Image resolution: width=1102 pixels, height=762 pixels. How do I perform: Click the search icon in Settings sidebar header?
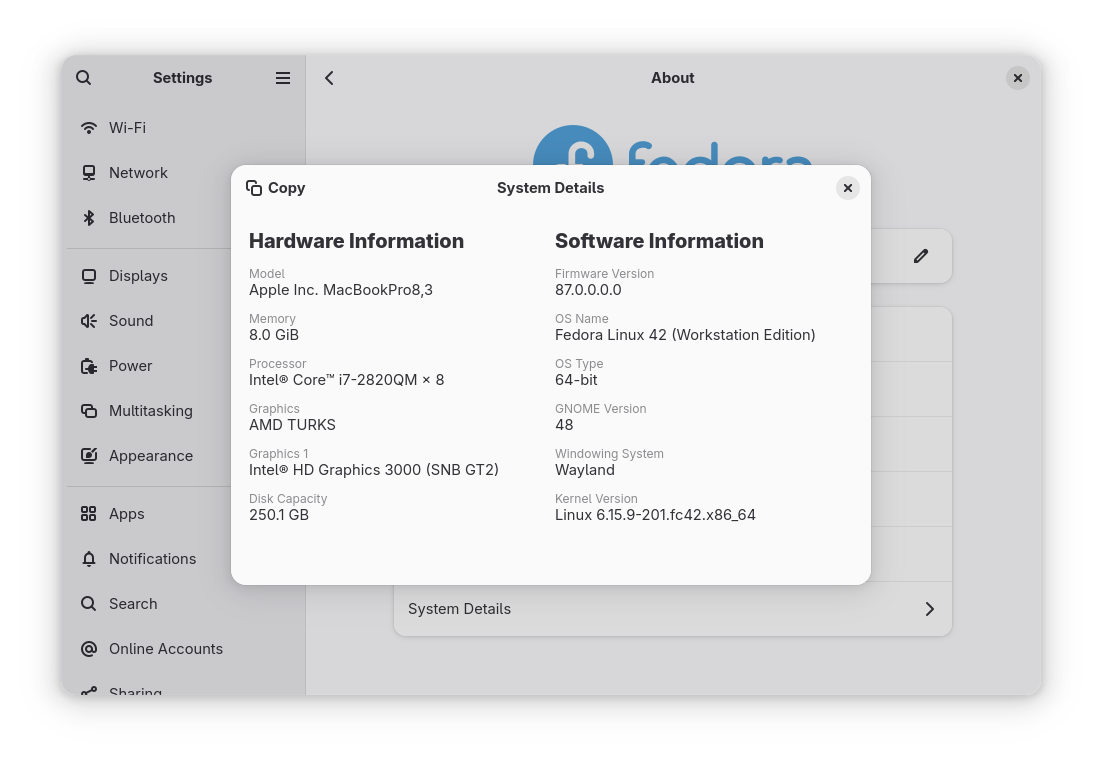(84, 78)
